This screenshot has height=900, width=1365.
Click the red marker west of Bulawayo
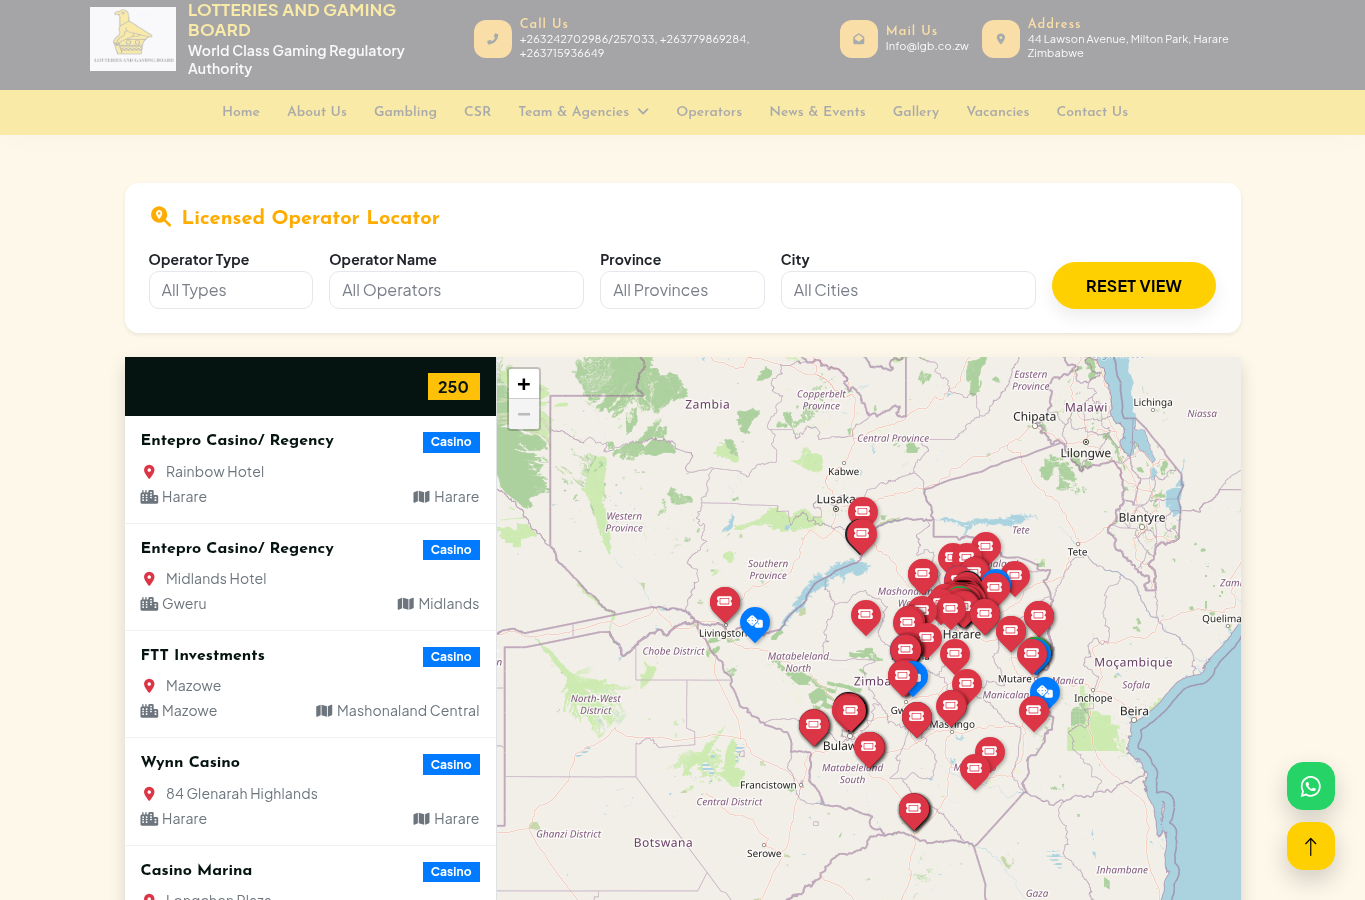[x=814, y=726]
